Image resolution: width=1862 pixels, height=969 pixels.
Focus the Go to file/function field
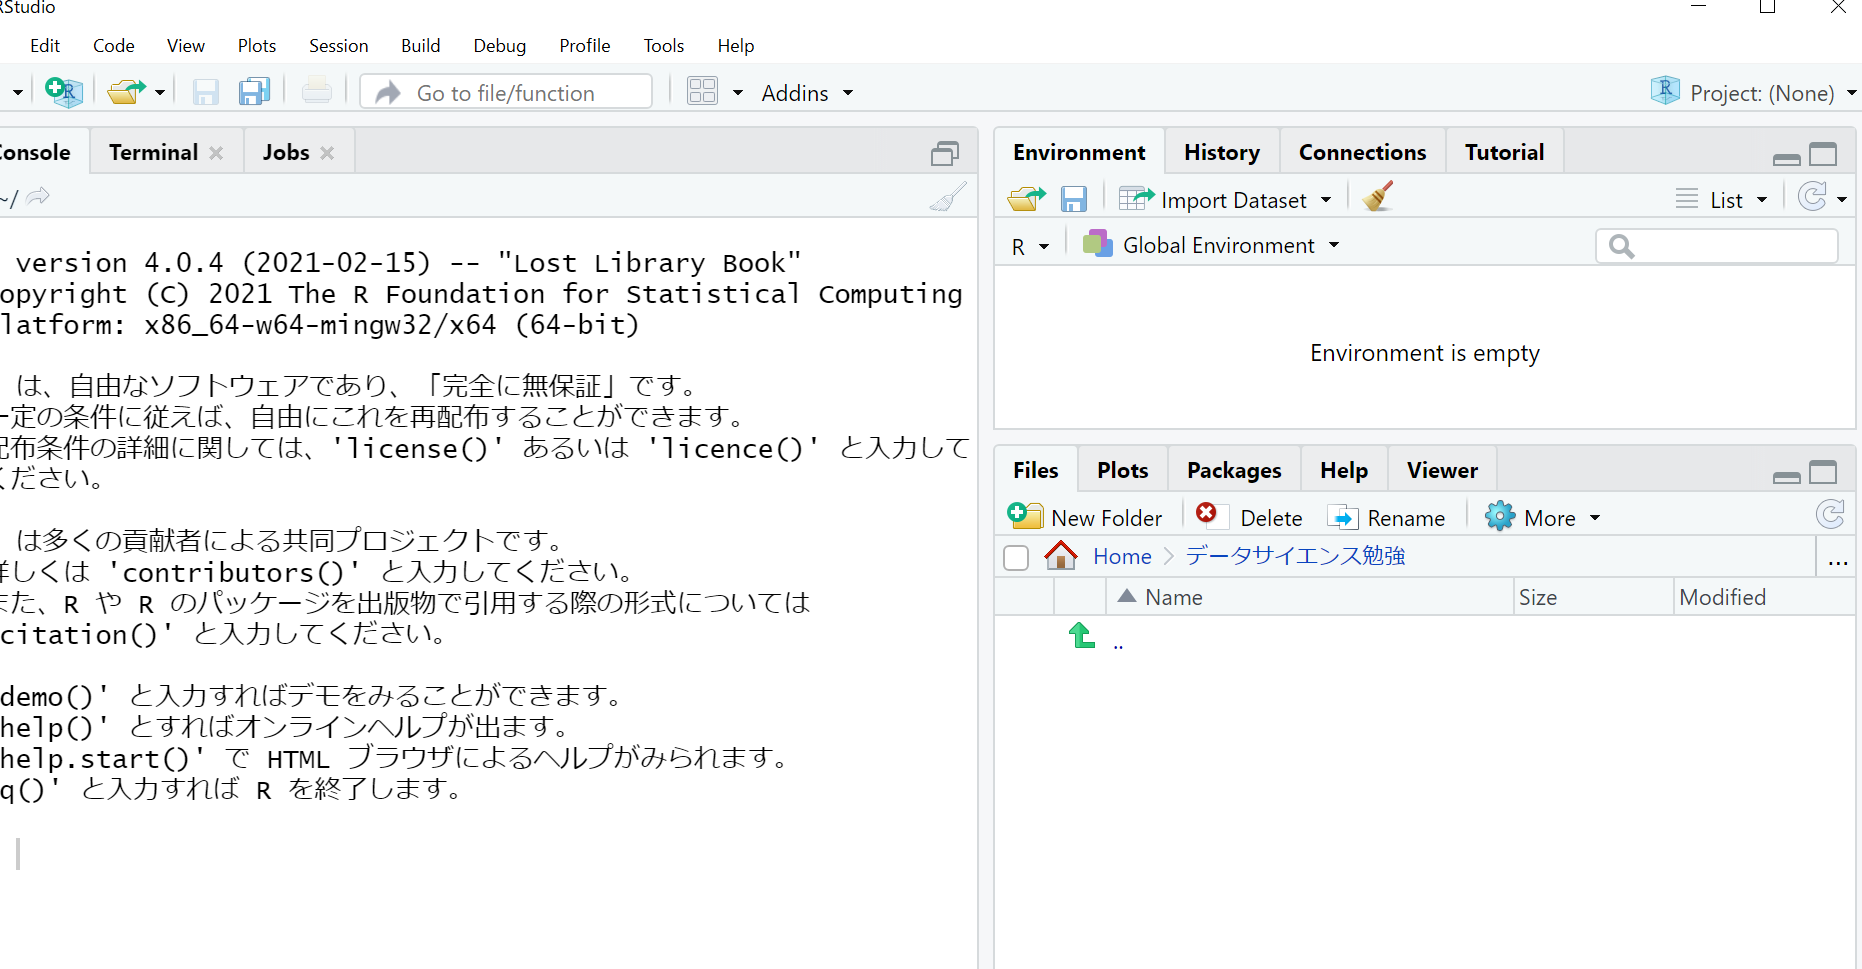click(506, 92)
